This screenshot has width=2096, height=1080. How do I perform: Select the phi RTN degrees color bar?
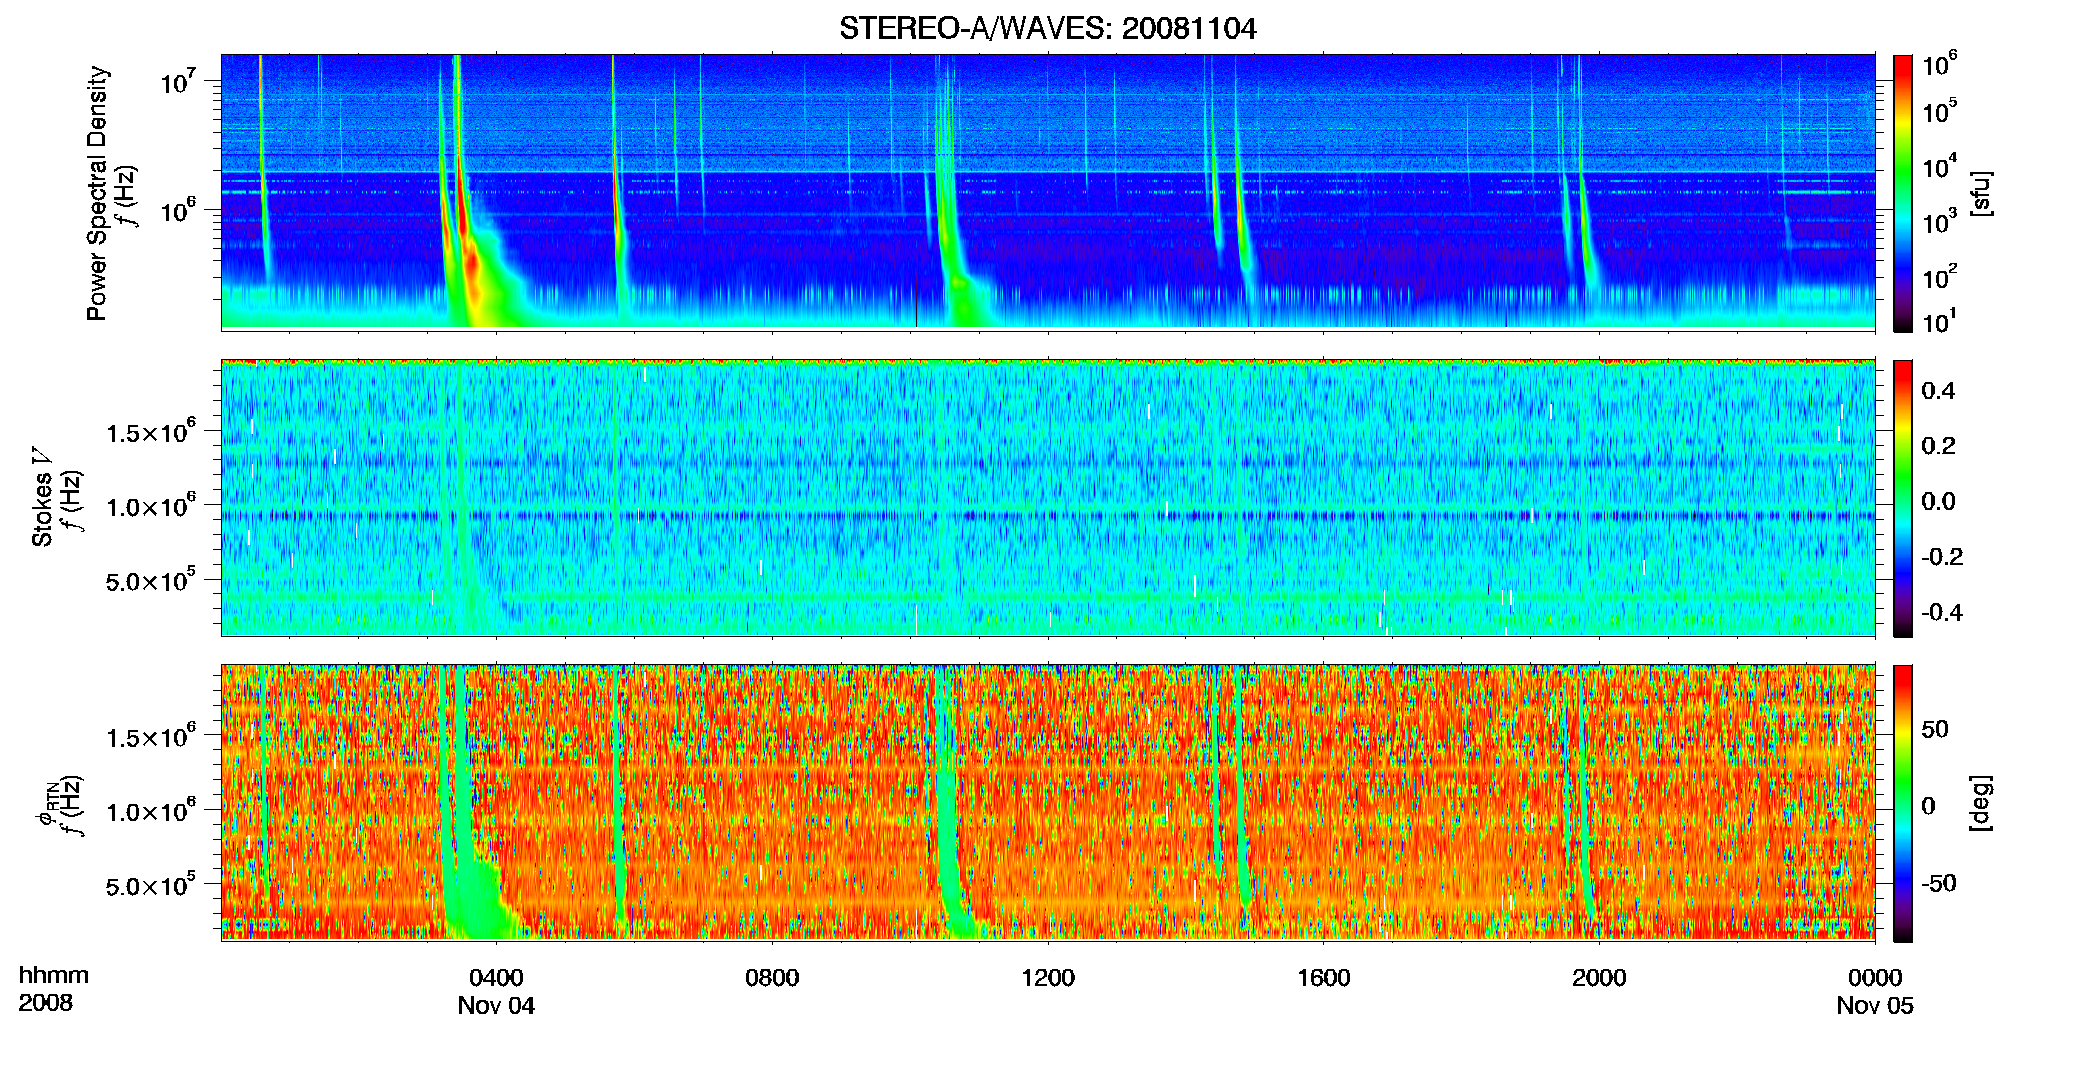1903,803
